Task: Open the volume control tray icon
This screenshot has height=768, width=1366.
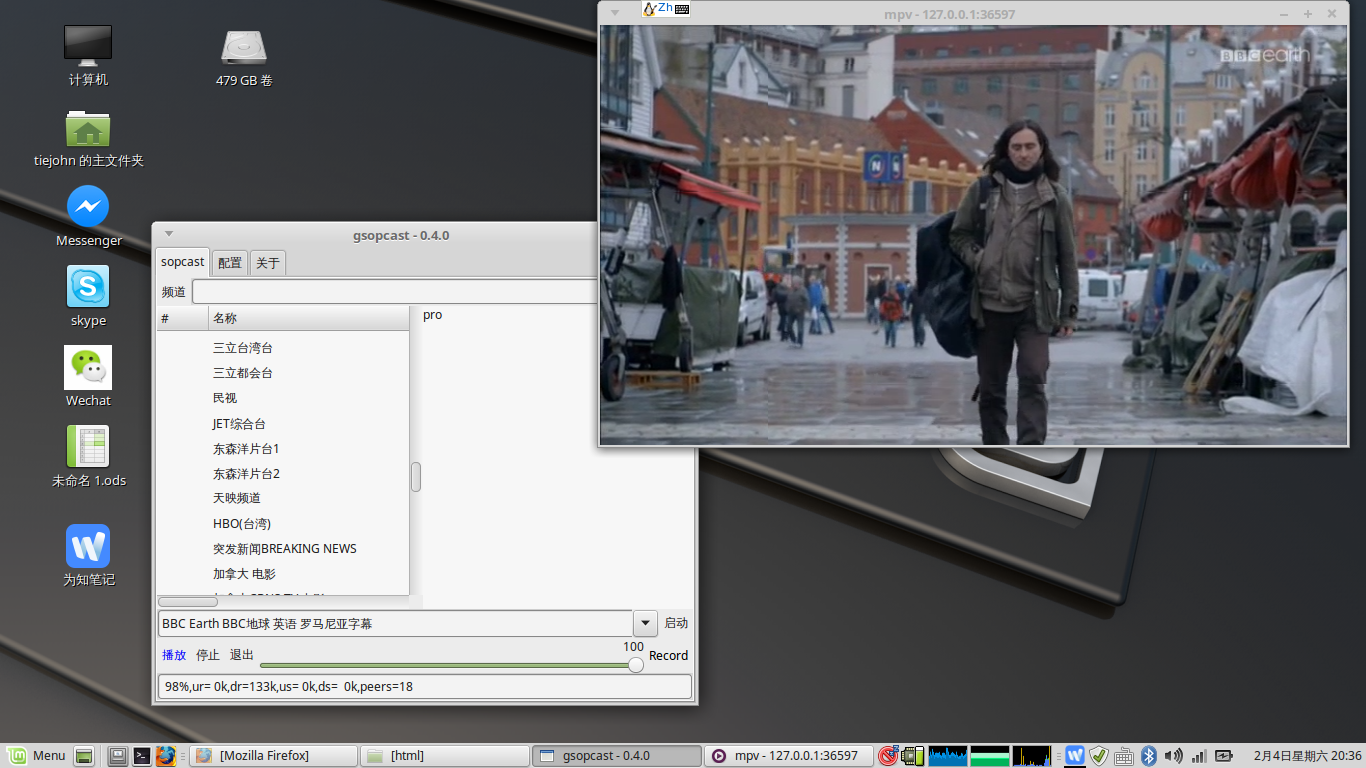Action: [x=1173, y=756]
